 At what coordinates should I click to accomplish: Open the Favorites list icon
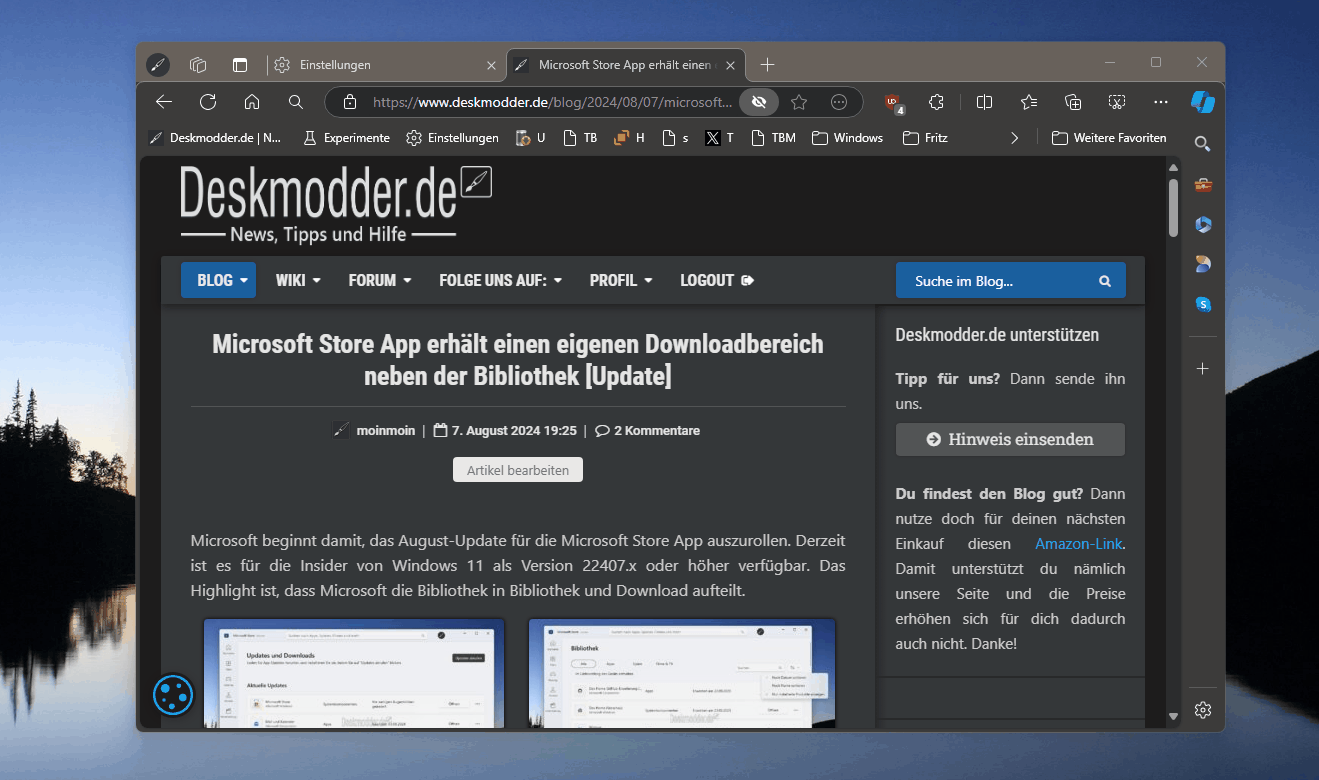1029,102
